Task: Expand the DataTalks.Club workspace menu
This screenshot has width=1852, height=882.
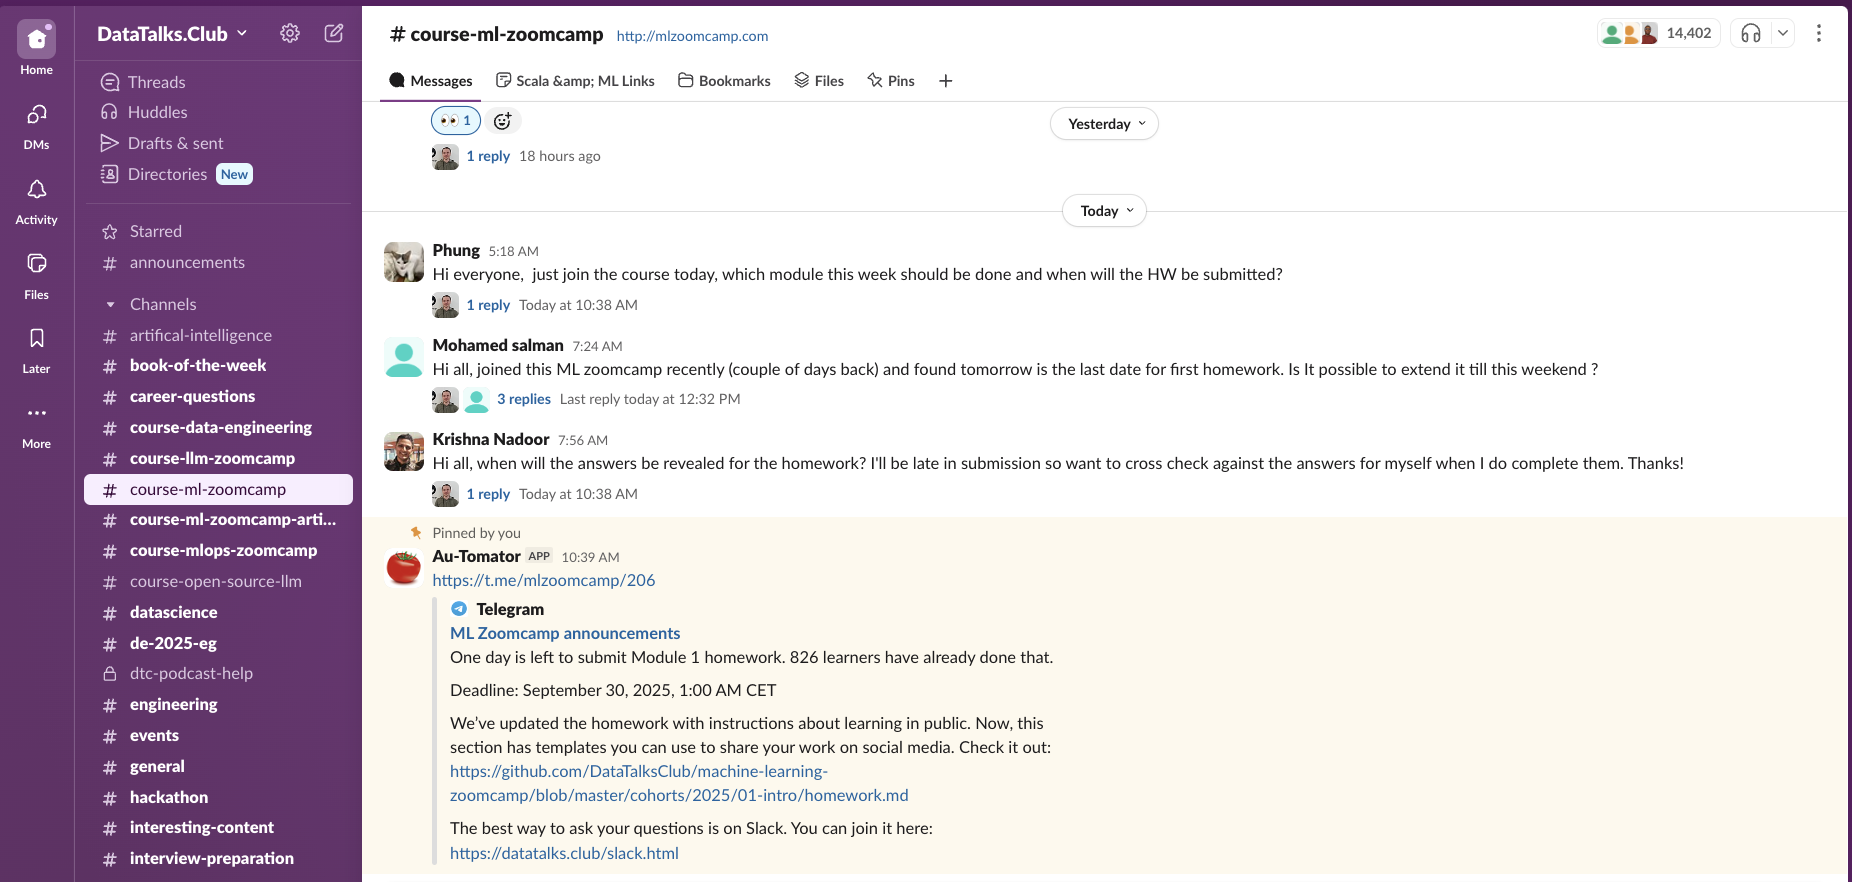Action: click(171, 34)
